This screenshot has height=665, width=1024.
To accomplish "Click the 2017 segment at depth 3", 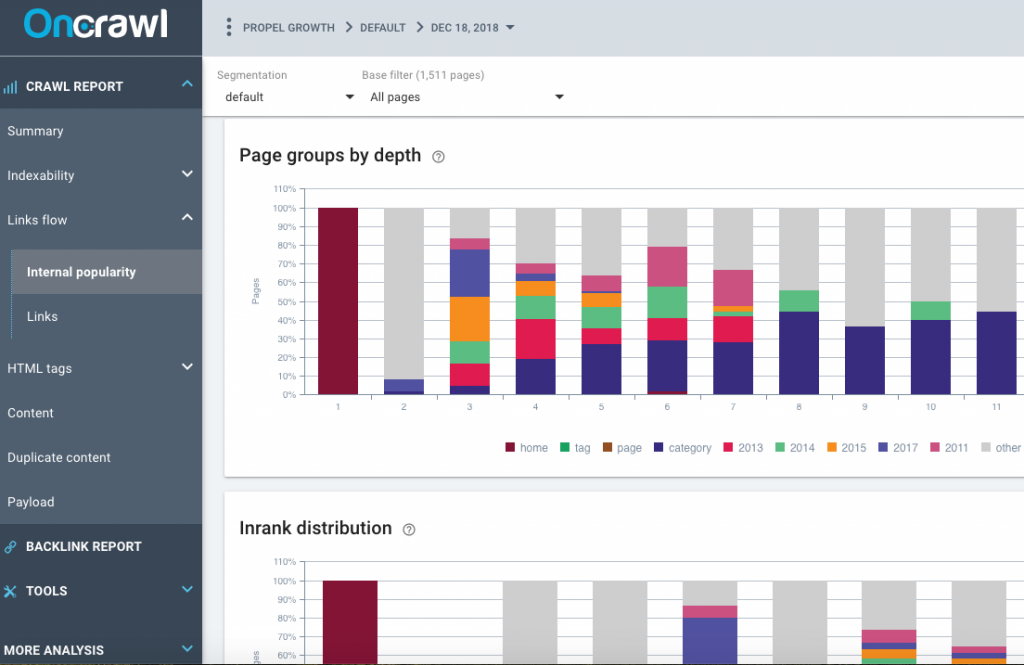I will (x=470, y=273).
